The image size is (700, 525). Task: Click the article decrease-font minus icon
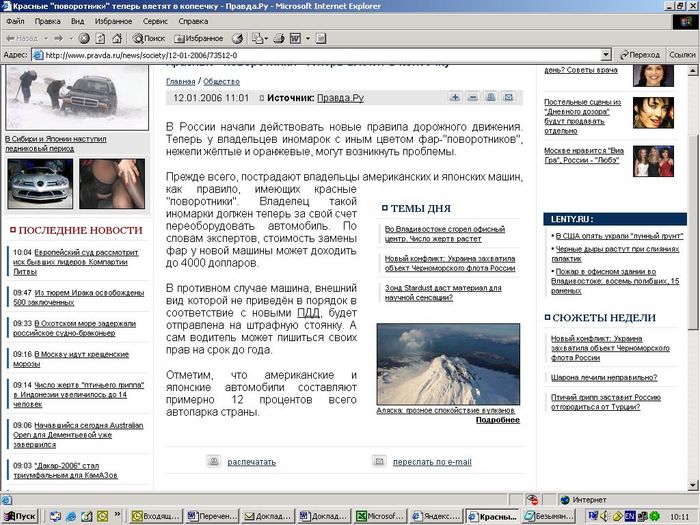pos(473,97)
